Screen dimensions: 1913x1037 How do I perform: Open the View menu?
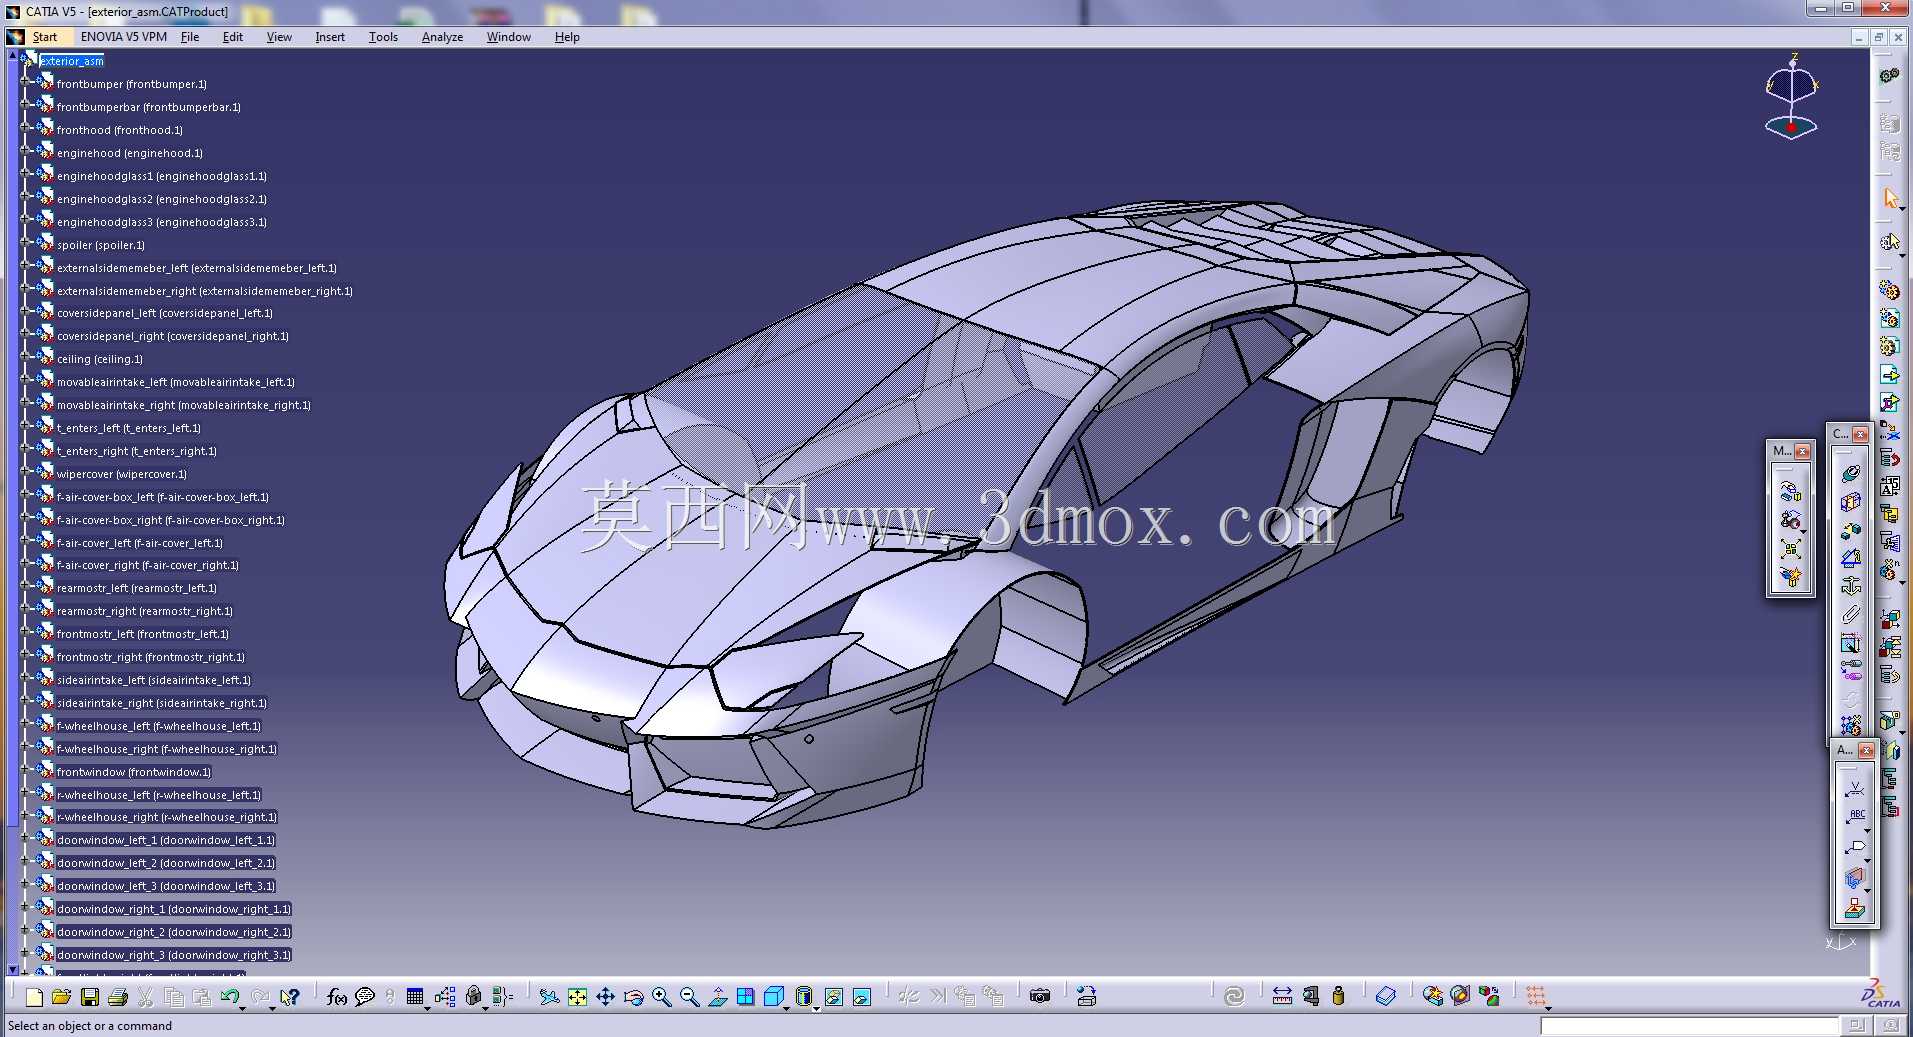(279, 37)
